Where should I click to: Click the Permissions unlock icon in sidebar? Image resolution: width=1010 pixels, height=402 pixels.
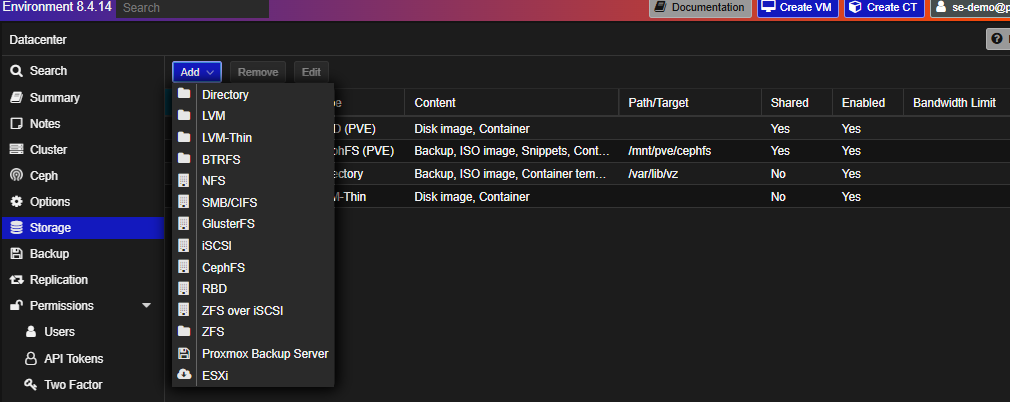tap(17, 305)
